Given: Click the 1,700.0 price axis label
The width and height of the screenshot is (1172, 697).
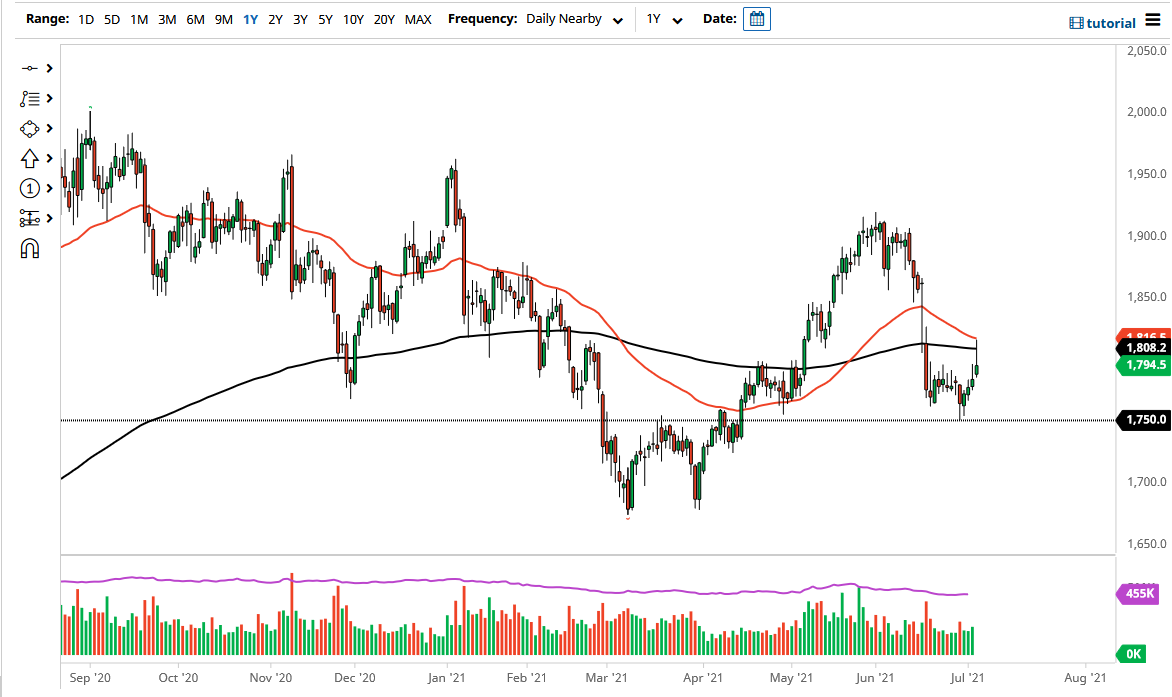Looking at the screenshot, I should tap(1147, 483).
